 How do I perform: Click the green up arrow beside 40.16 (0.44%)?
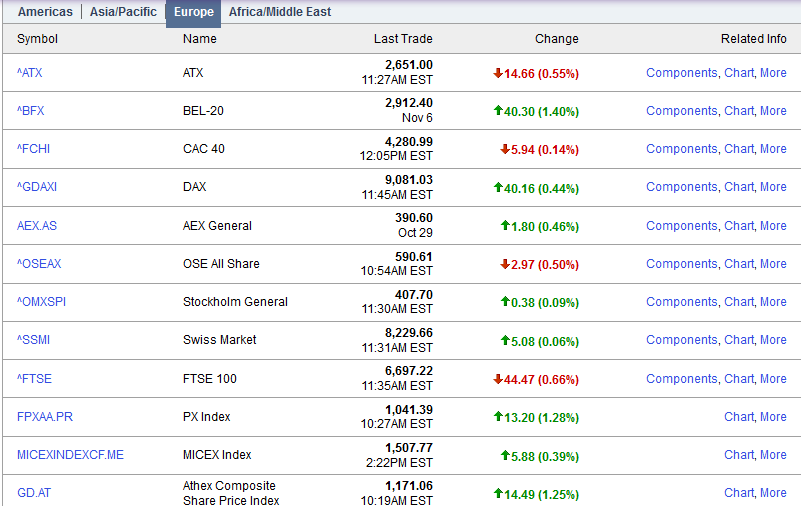pos(498,187)
